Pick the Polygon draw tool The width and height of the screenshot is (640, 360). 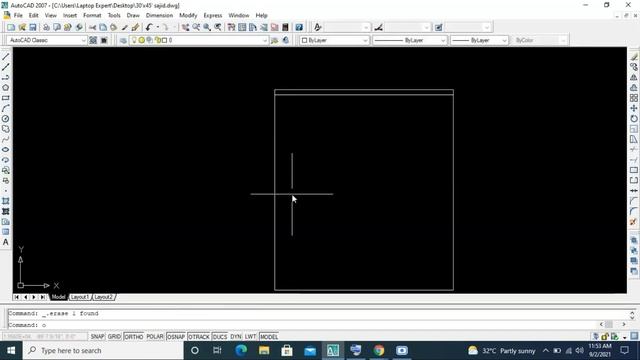click(x=6, y=88)
